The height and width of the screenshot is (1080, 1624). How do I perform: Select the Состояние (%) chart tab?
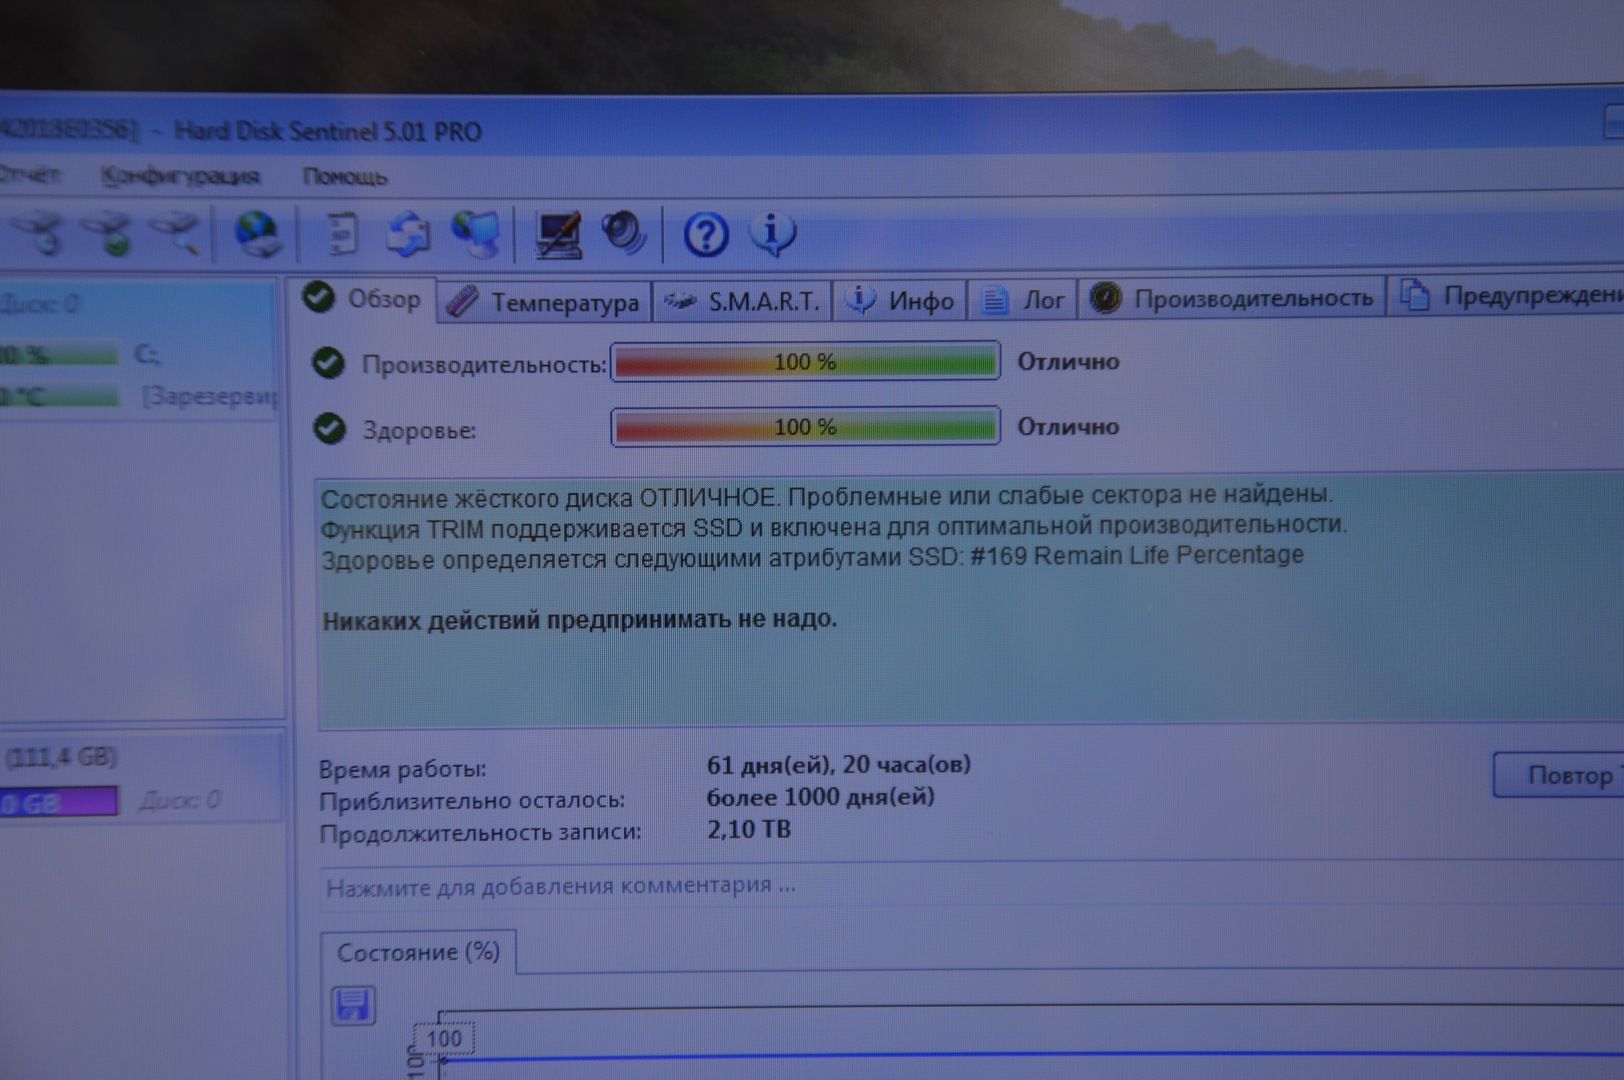tap(418, 952)
